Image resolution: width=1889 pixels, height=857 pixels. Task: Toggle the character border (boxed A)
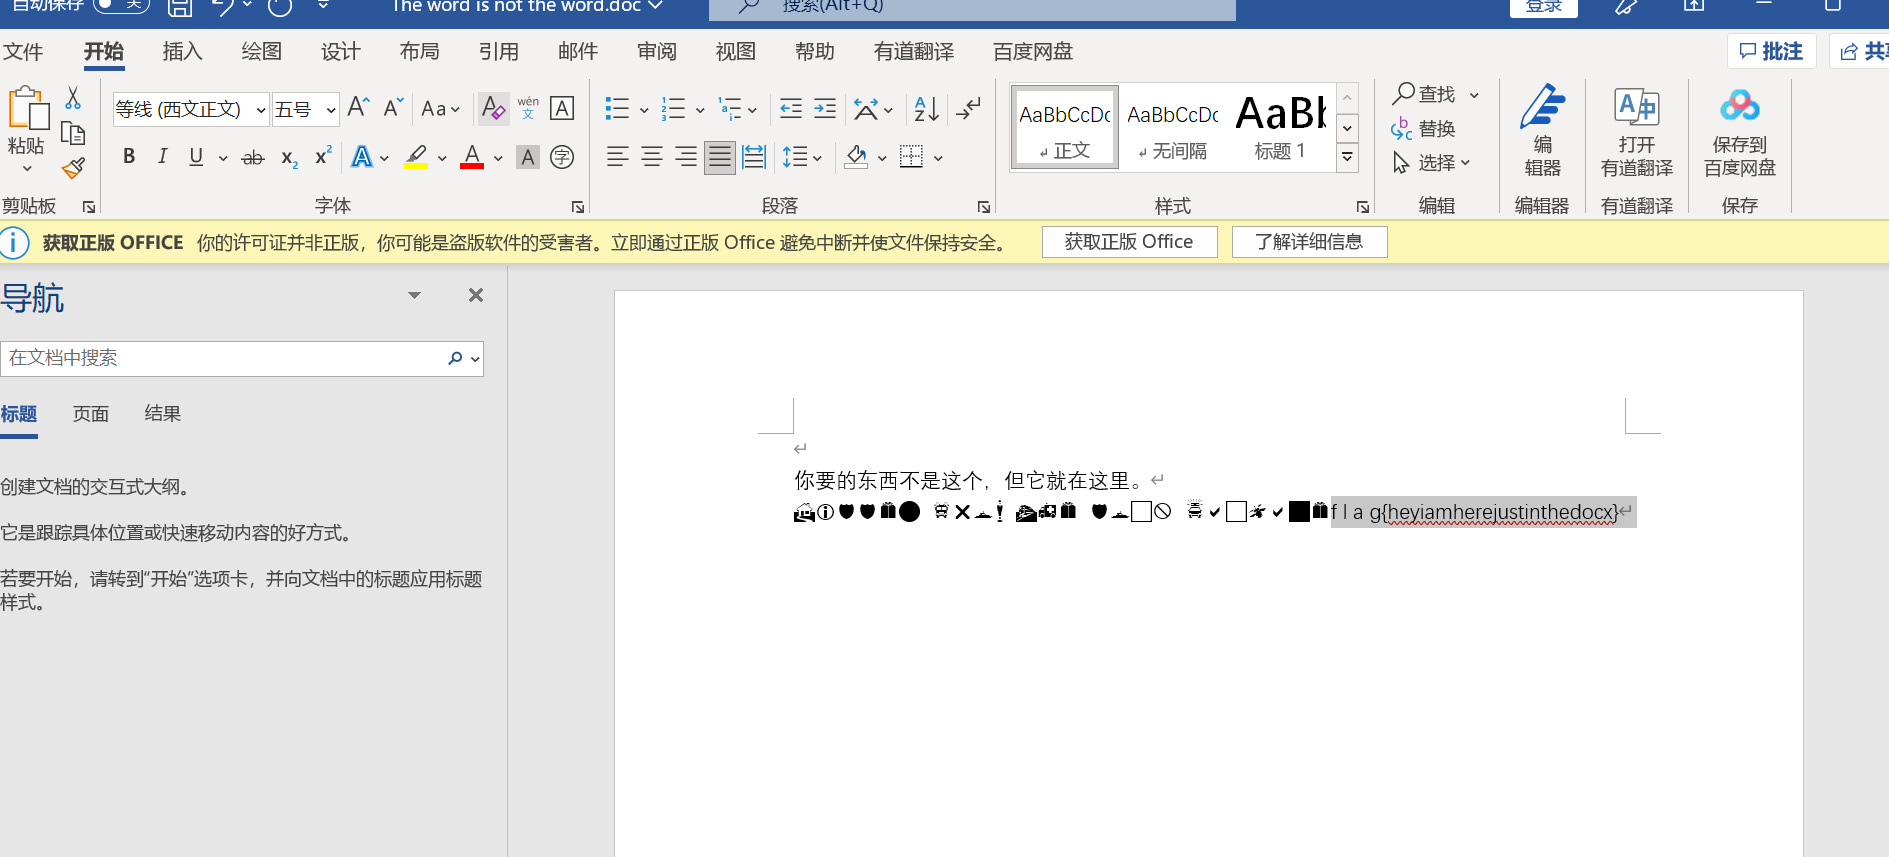point(562,108)
